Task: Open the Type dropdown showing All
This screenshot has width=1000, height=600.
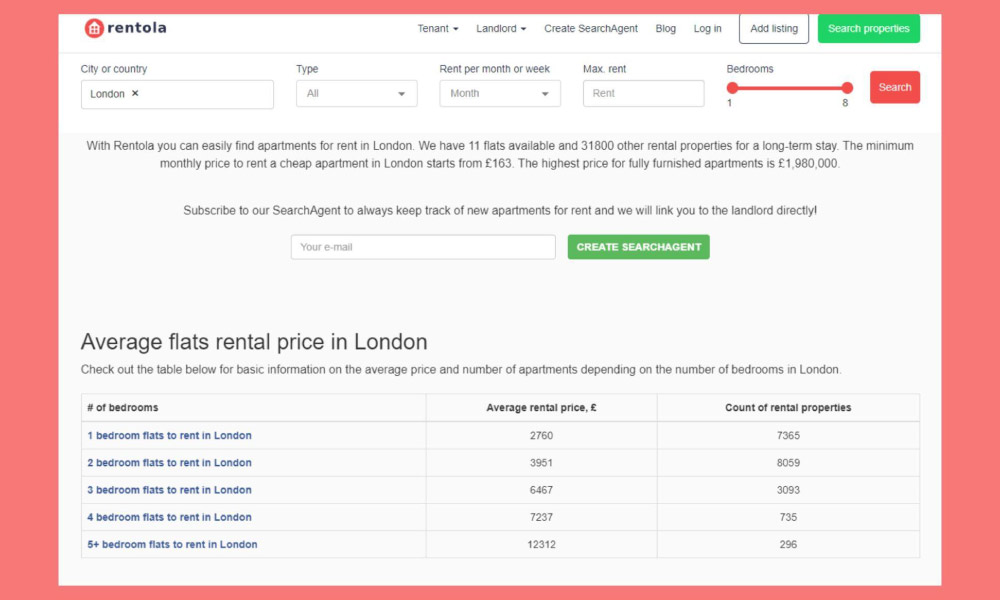Action: pos(356,93)
